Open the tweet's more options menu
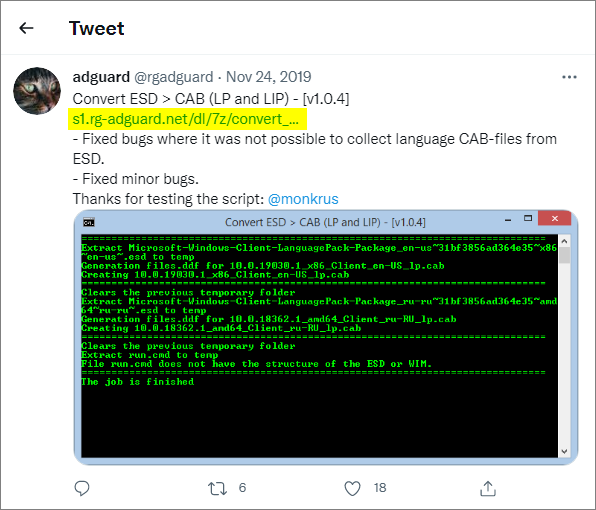 coord(569,77)
